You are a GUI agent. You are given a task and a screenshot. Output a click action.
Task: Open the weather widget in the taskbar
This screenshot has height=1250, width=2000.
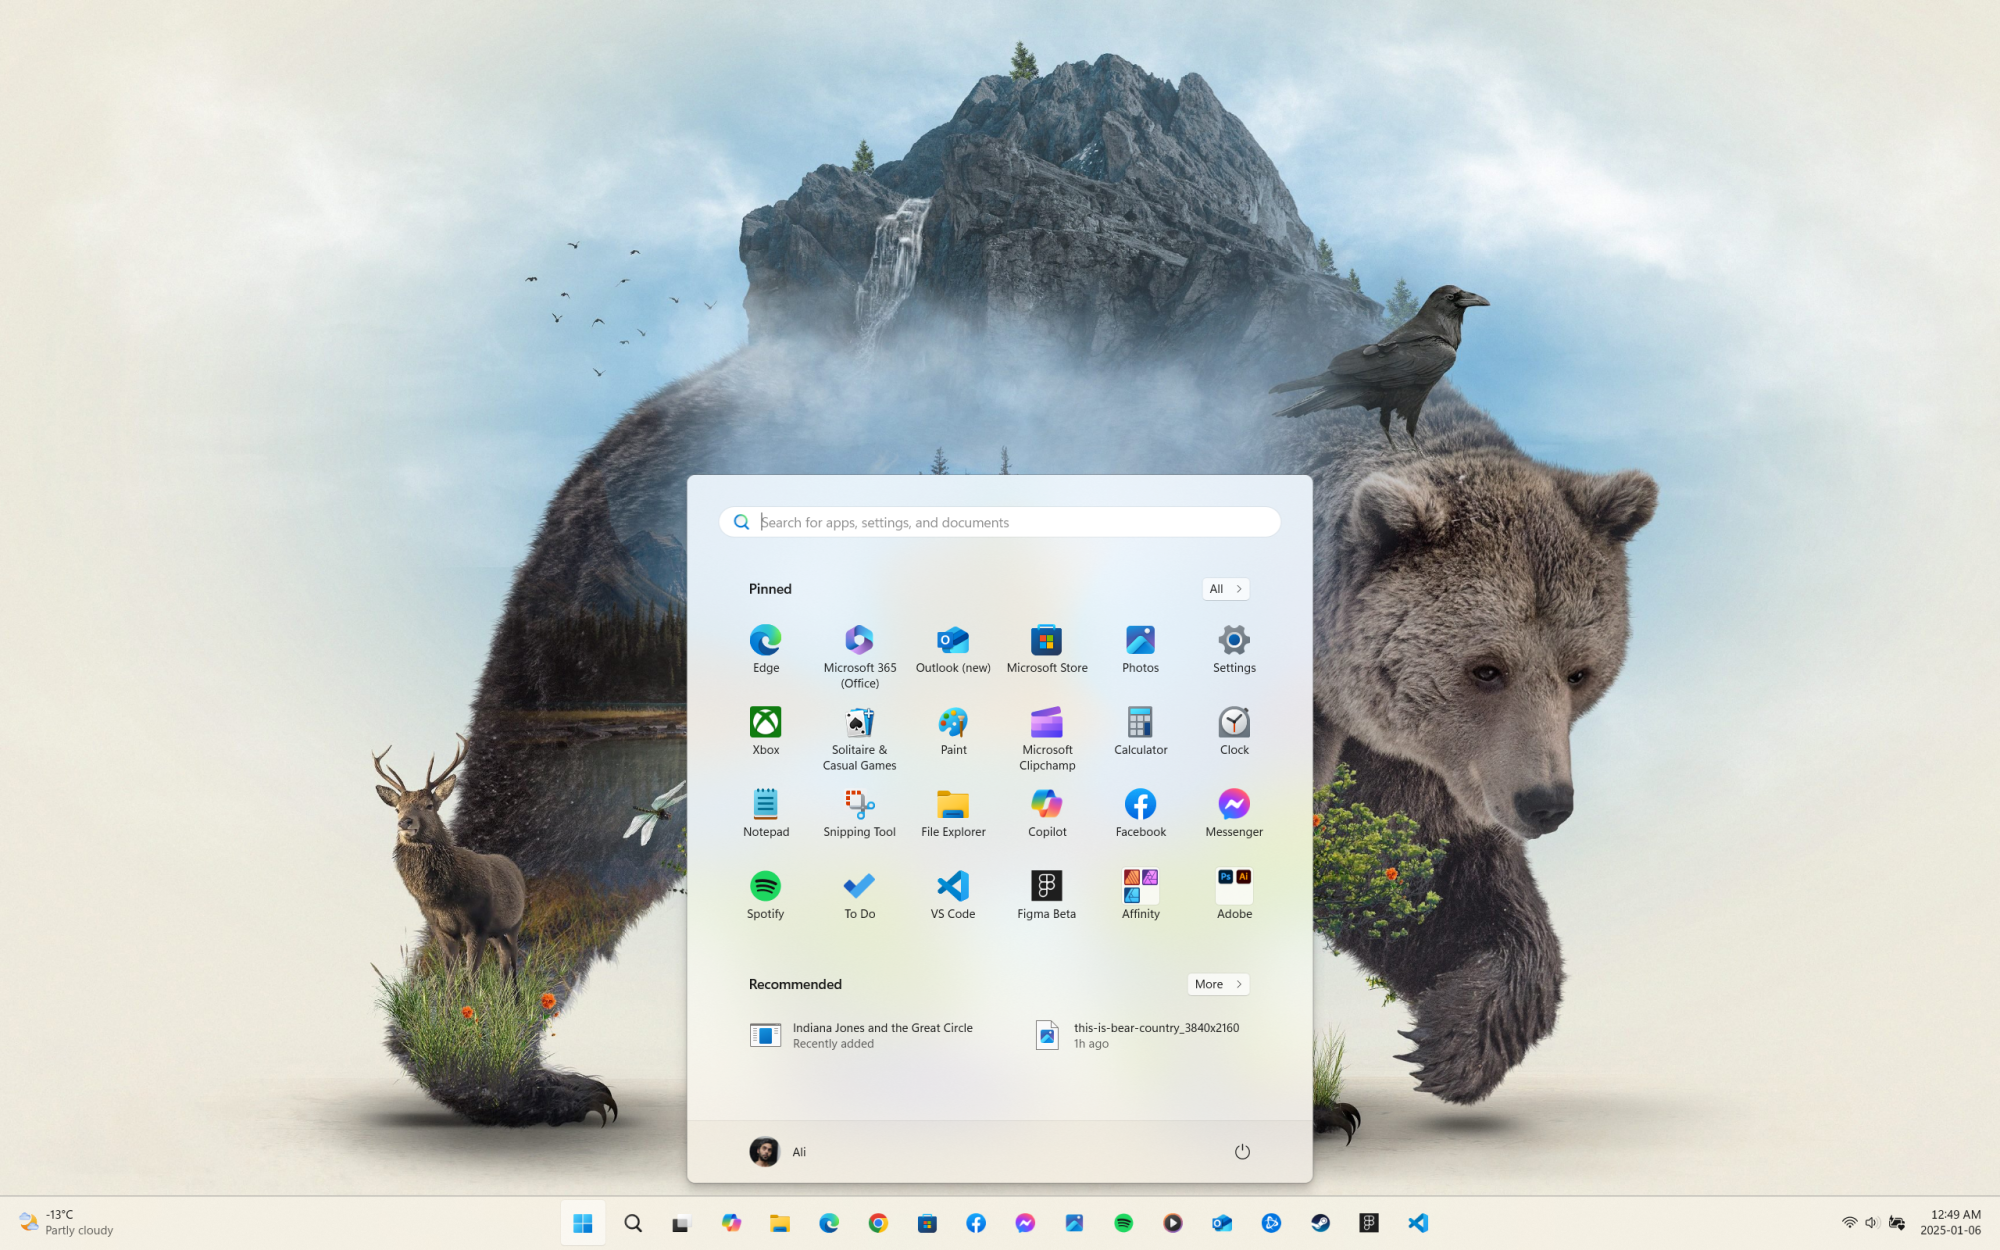[x=66, y=1222]
